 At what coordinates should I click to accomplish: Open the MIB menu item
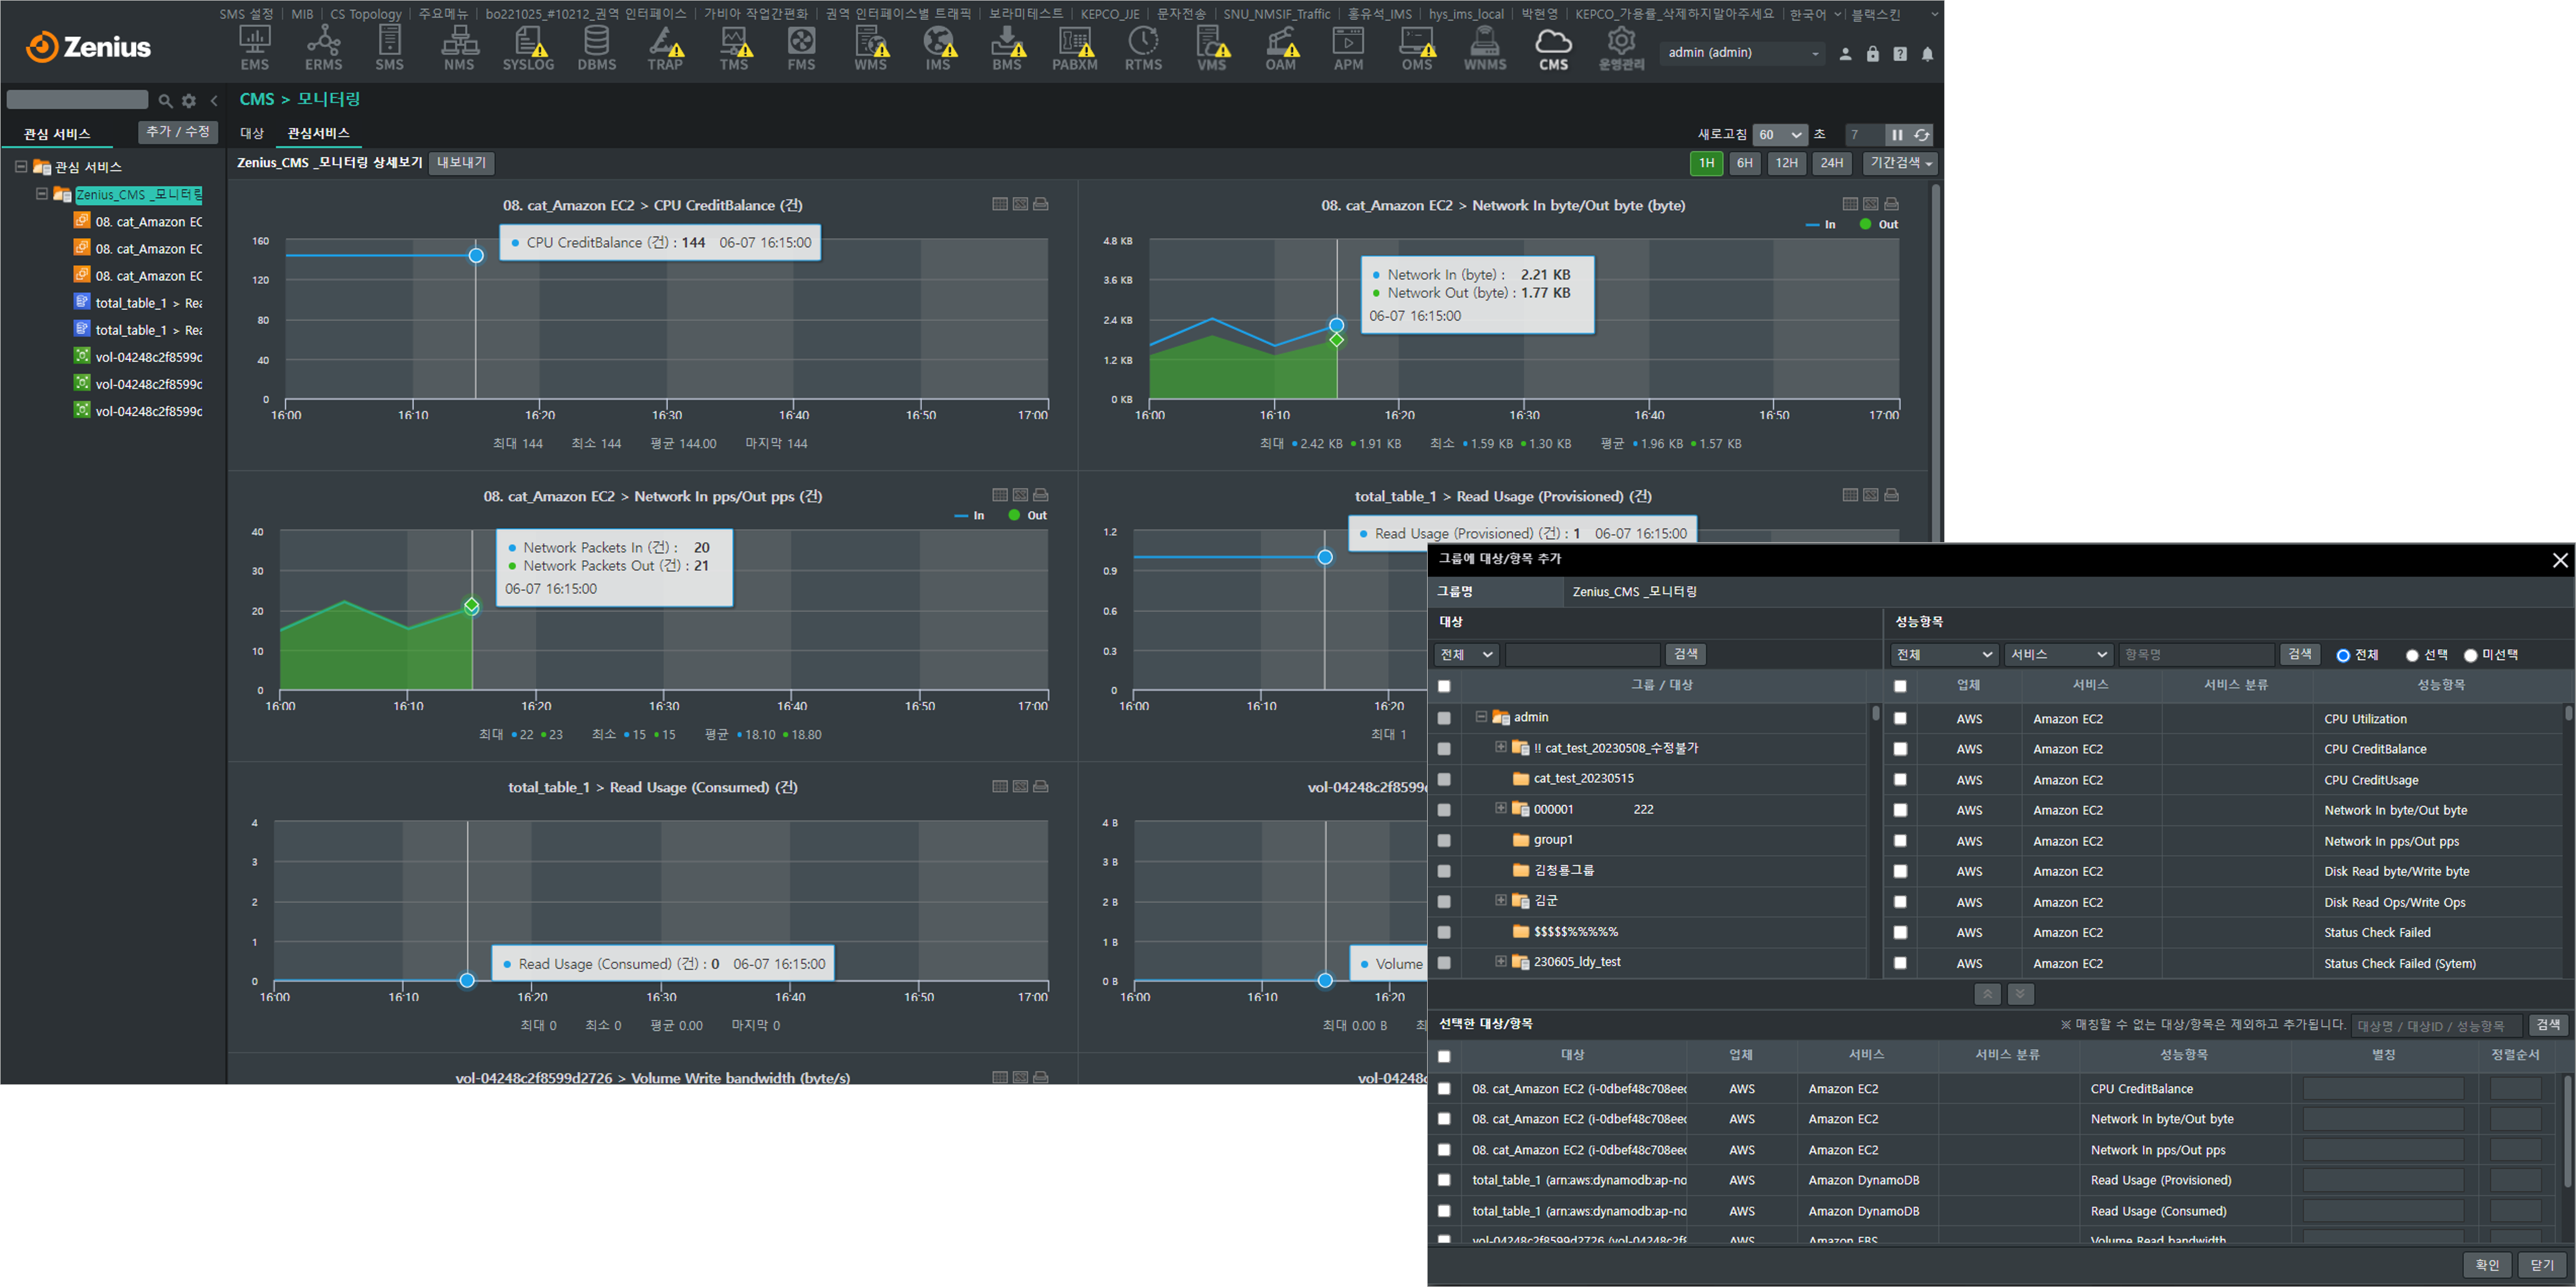coord(302,14)
